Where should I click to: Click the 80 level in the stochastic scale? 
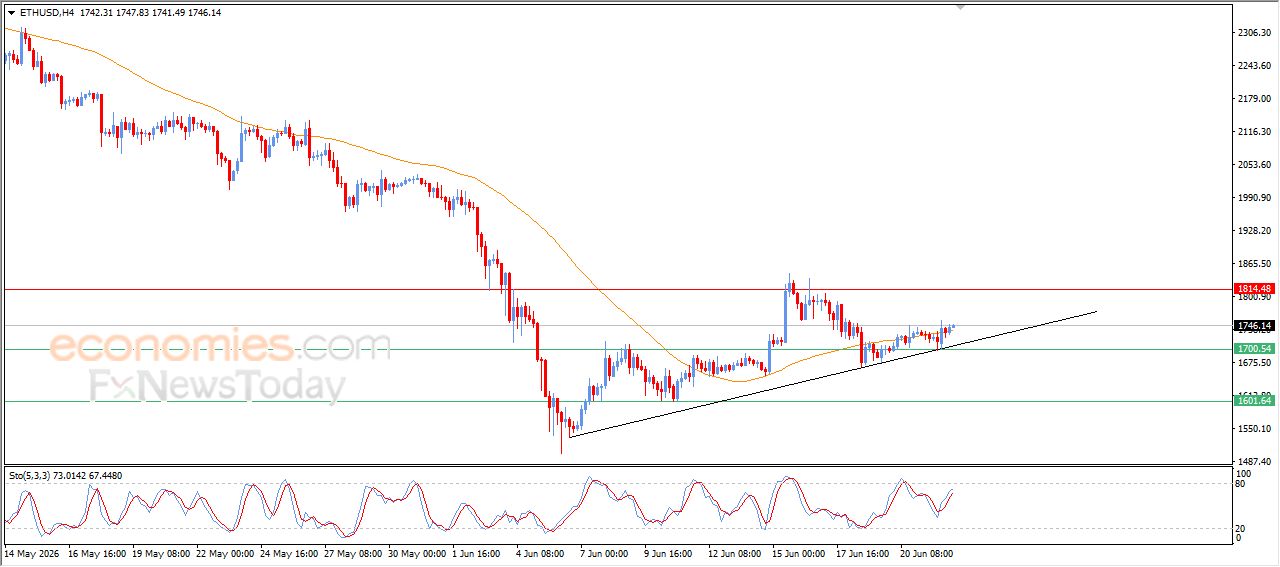(1242, 484)
